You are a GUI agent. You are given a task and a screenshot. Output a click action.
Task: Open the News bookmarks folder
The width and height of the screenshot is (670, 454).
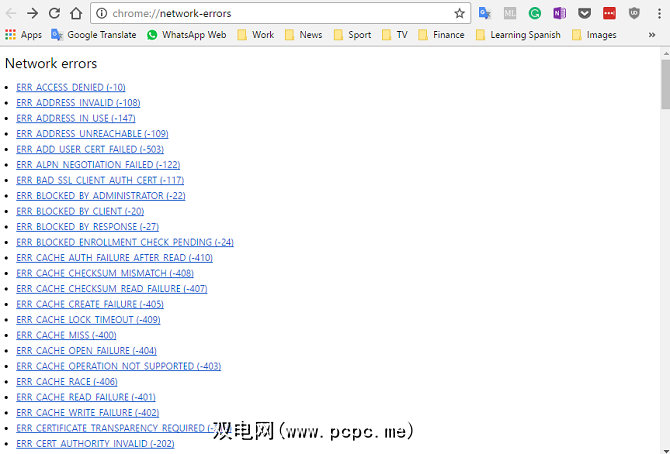click(303, 35)
